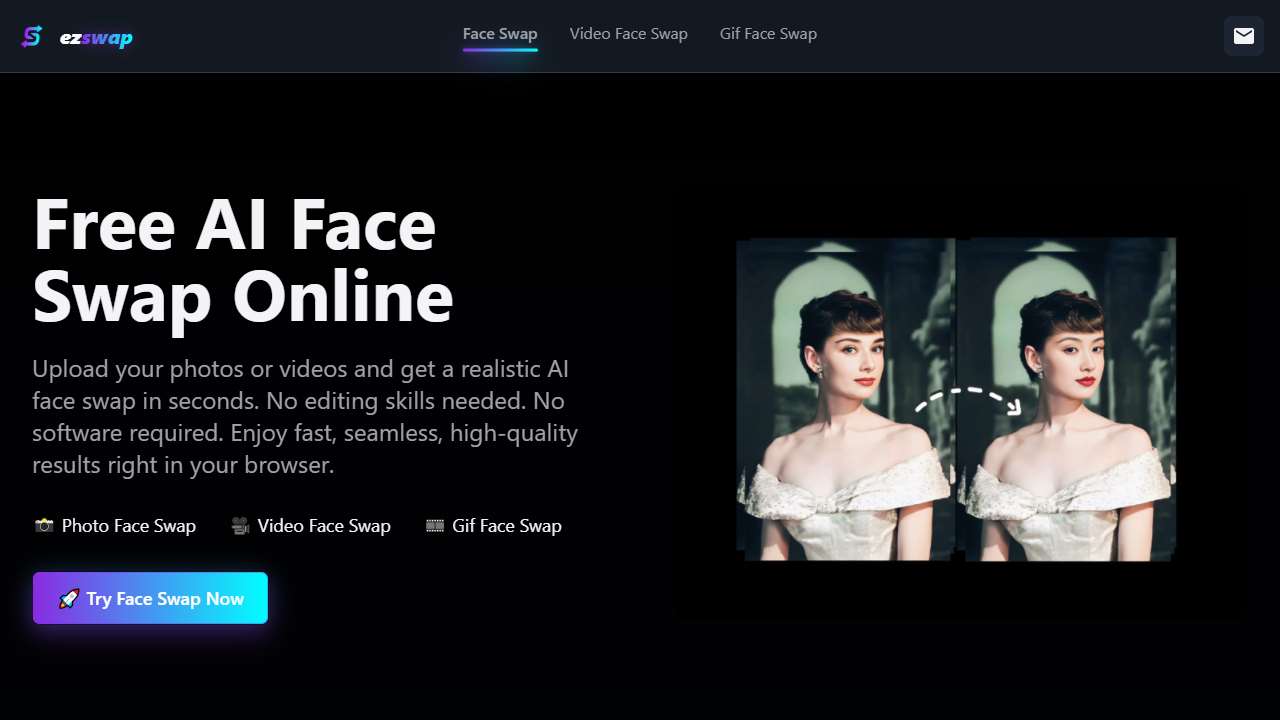Select the Video Face Swap label below the description

point(324,526)
